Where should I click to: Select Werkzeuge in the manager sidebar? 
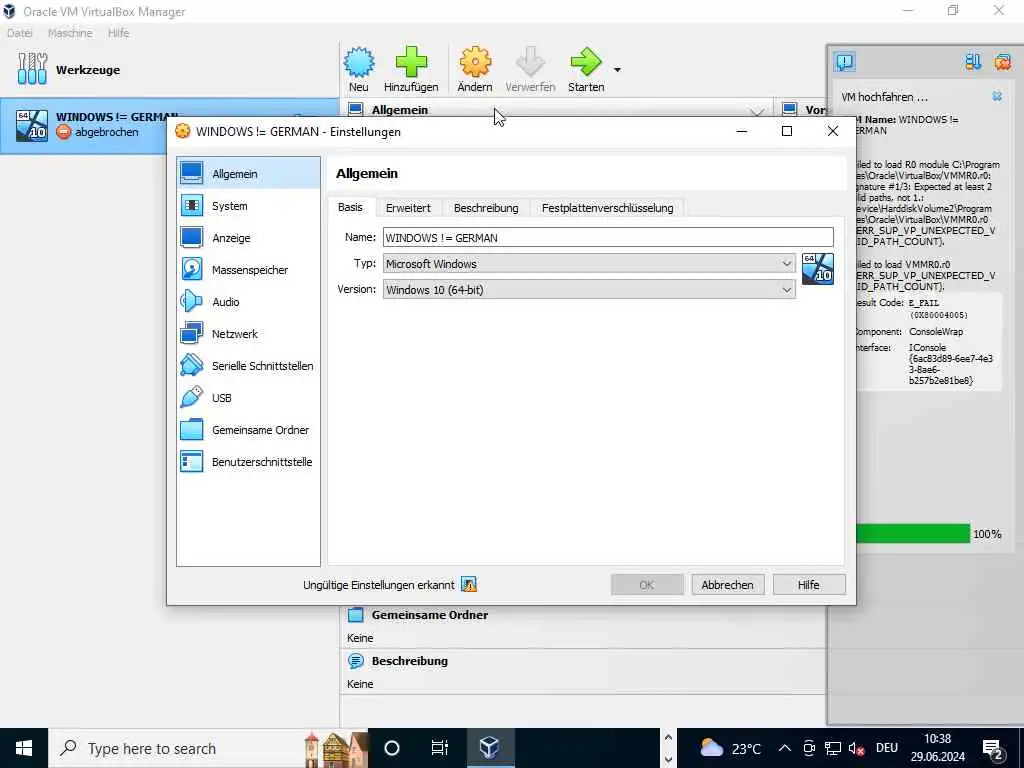(170, 70)
